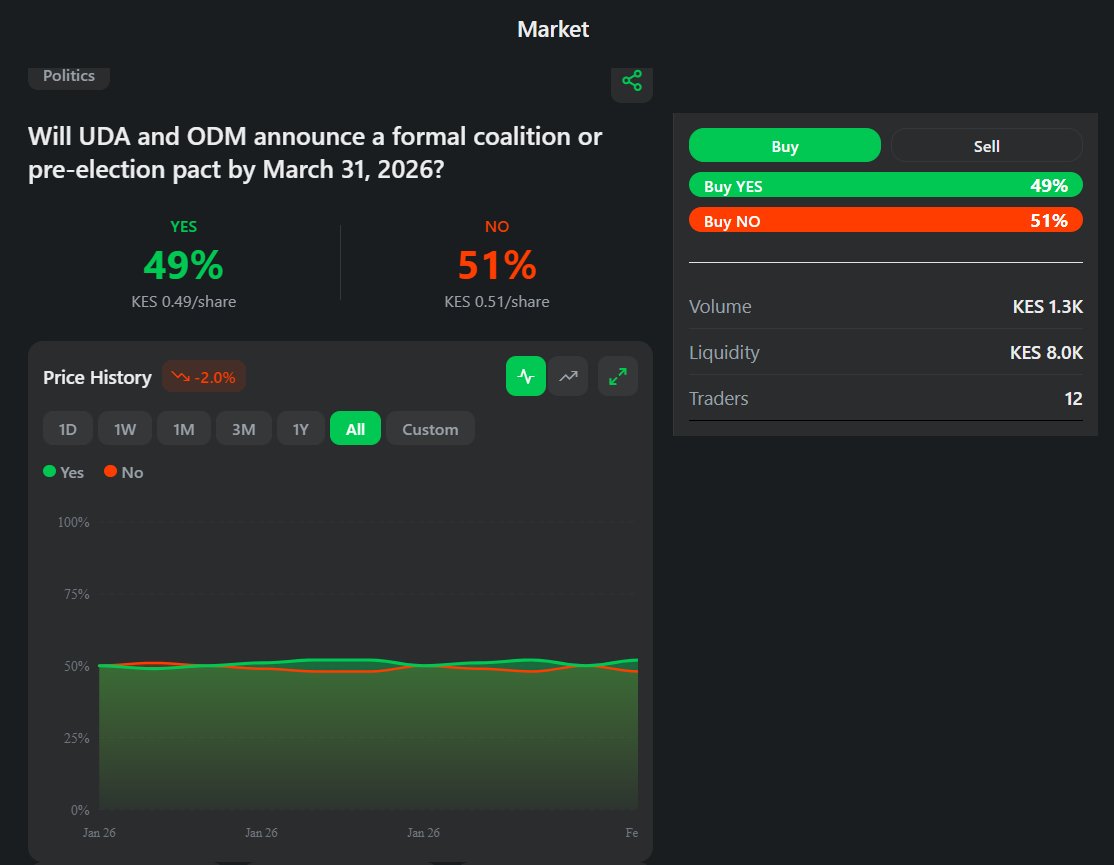Click the KES 0.51/share label

(x=497, y=302)
